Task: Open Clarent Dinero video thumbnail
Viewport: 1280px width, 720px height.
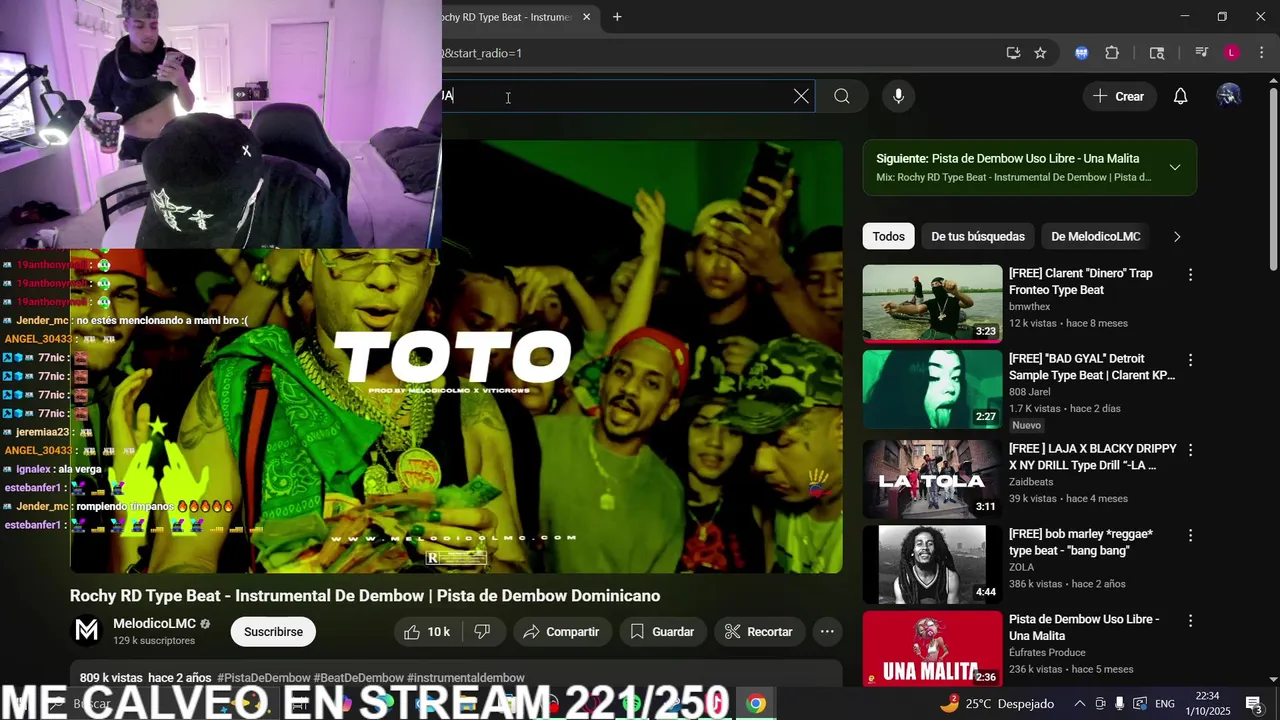Action: tap(932, 303)
